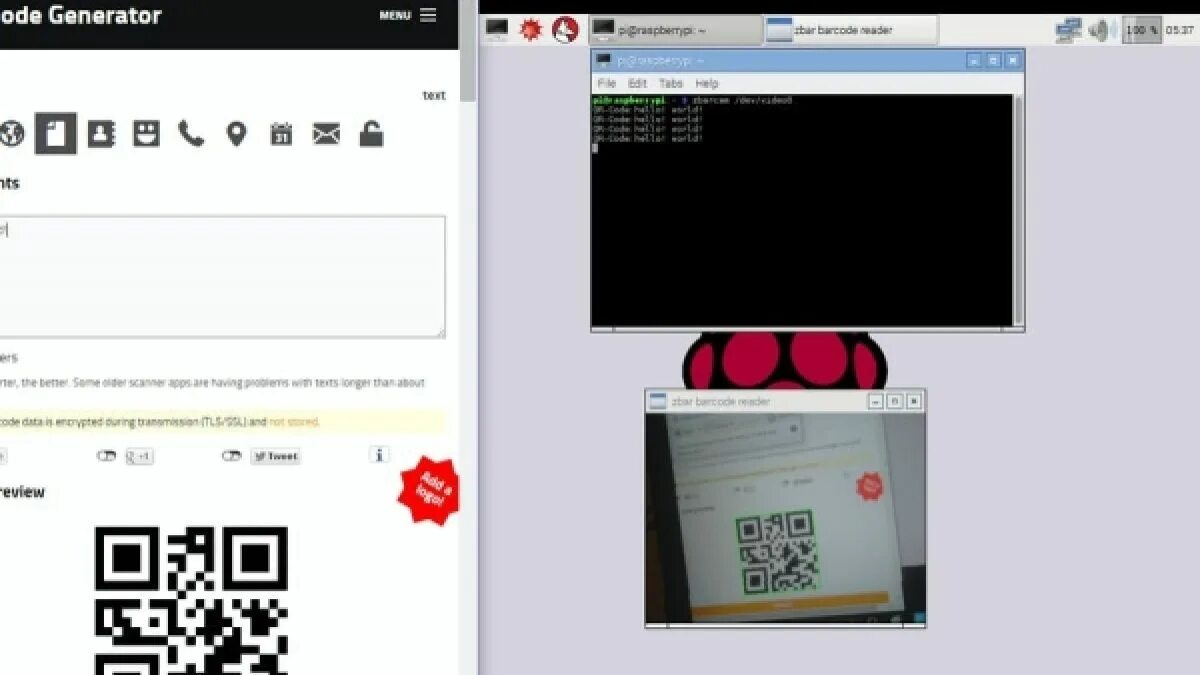
Task: Select the map location pin QR icon
Action: coord(236,134)
